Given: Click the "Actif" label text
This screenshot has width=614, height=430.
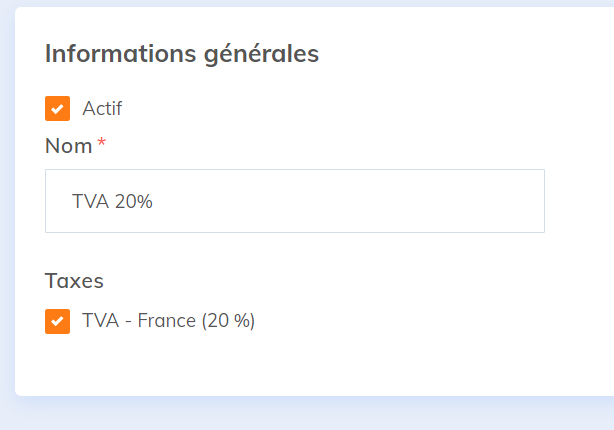Looking at the screenshot, I should pos(102,108).
